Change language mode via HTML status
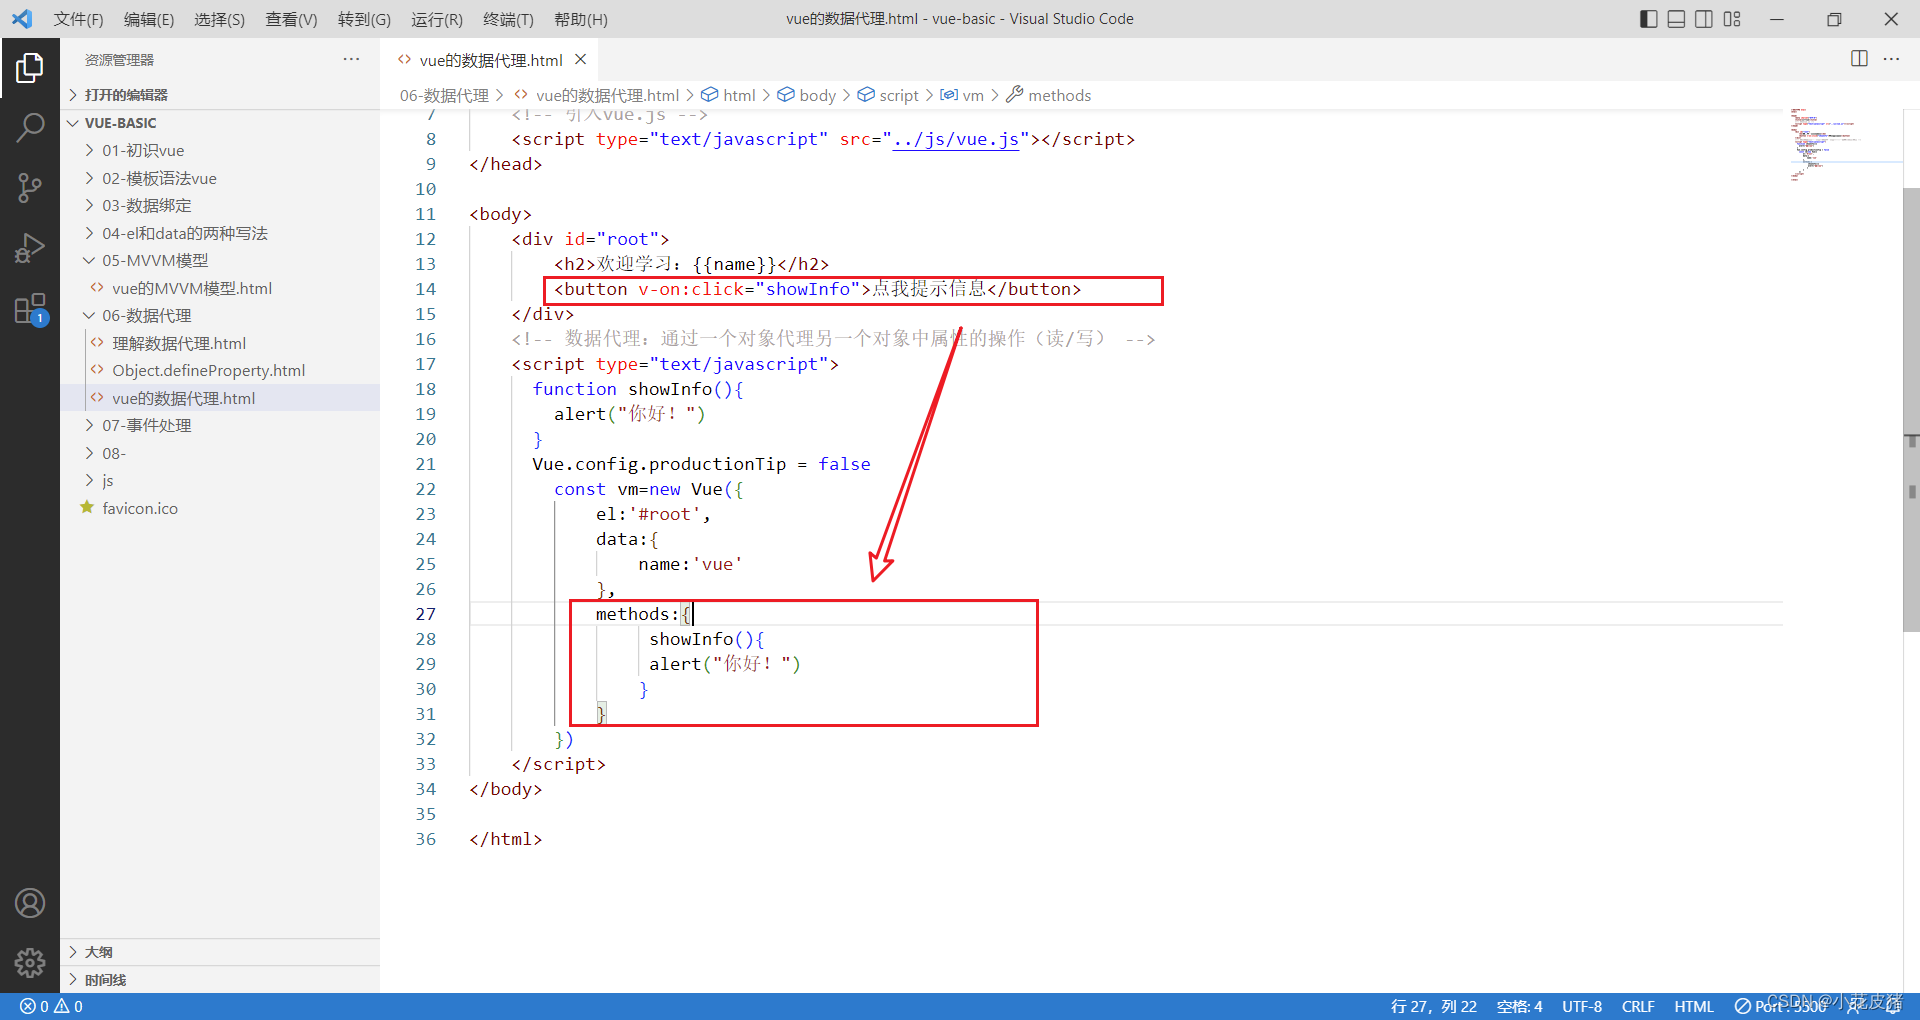 (x=1694, y=1006)
